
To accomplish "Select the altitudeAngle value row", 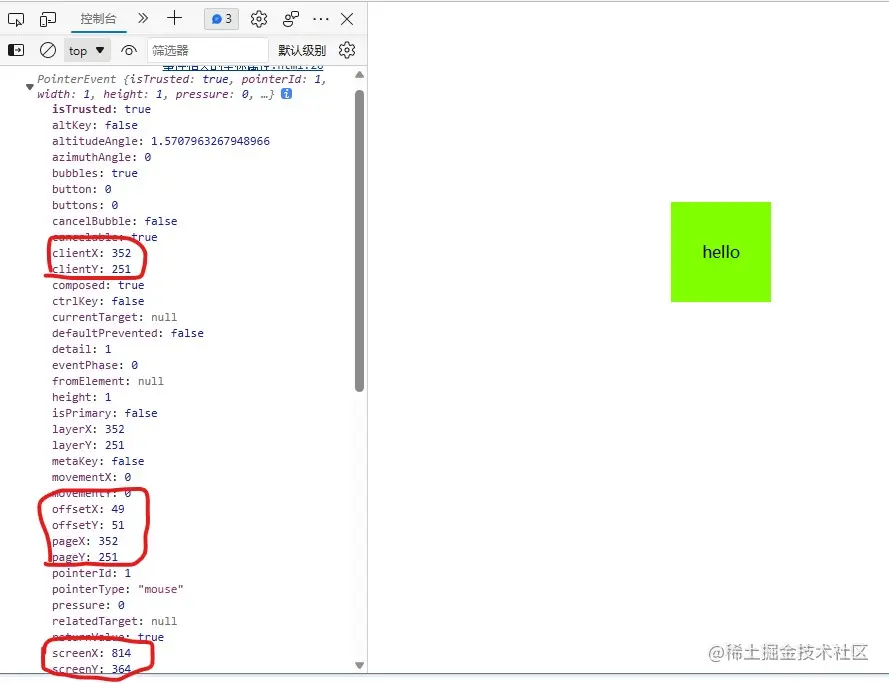I will (x=161, y=141).
